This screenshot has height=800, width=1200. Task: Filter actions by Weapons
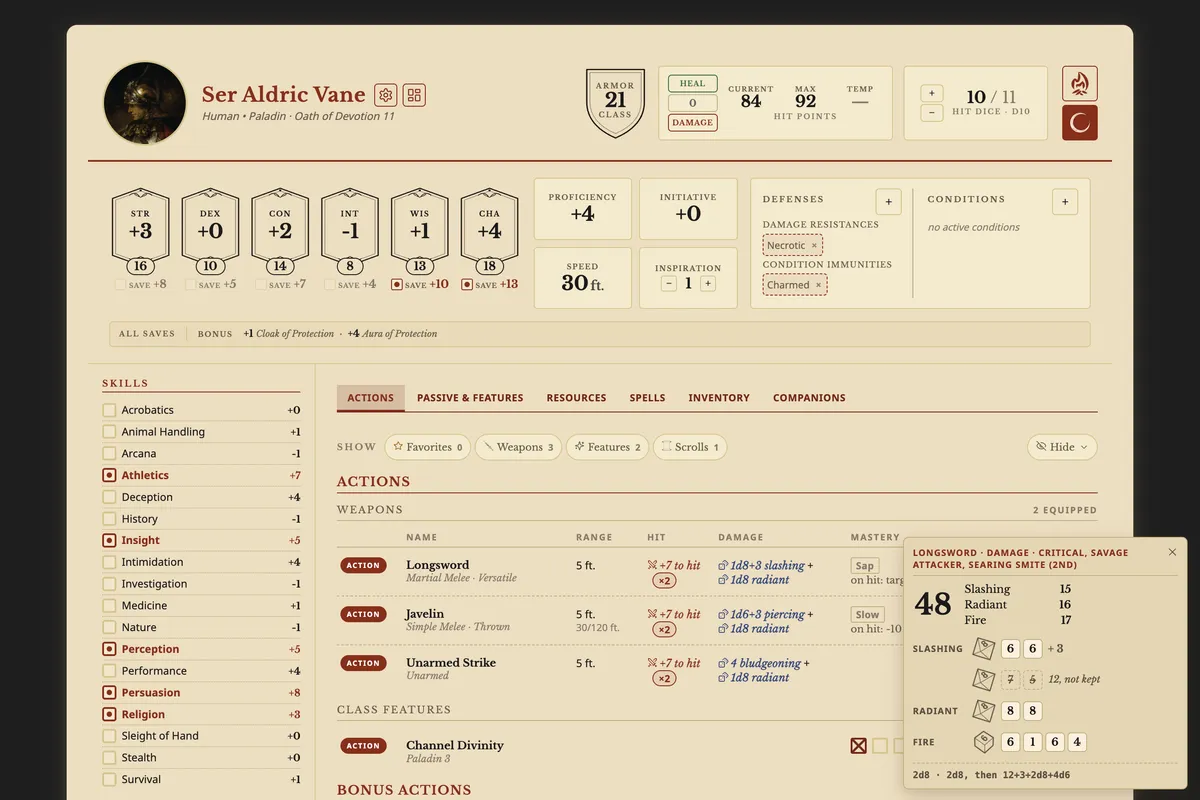pyautogui.click(x=518, y=447)
